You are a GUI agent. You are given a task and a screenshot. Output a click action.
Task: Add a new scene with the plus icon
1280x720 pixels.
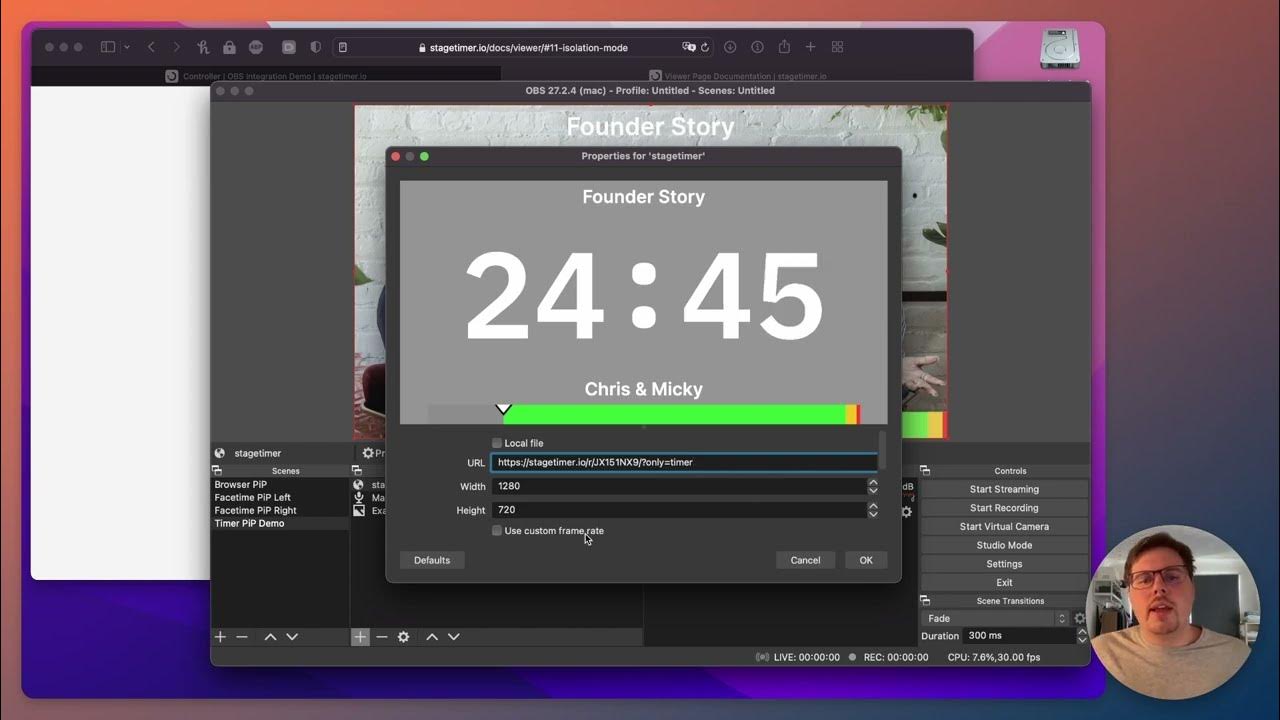click(220, 637)
